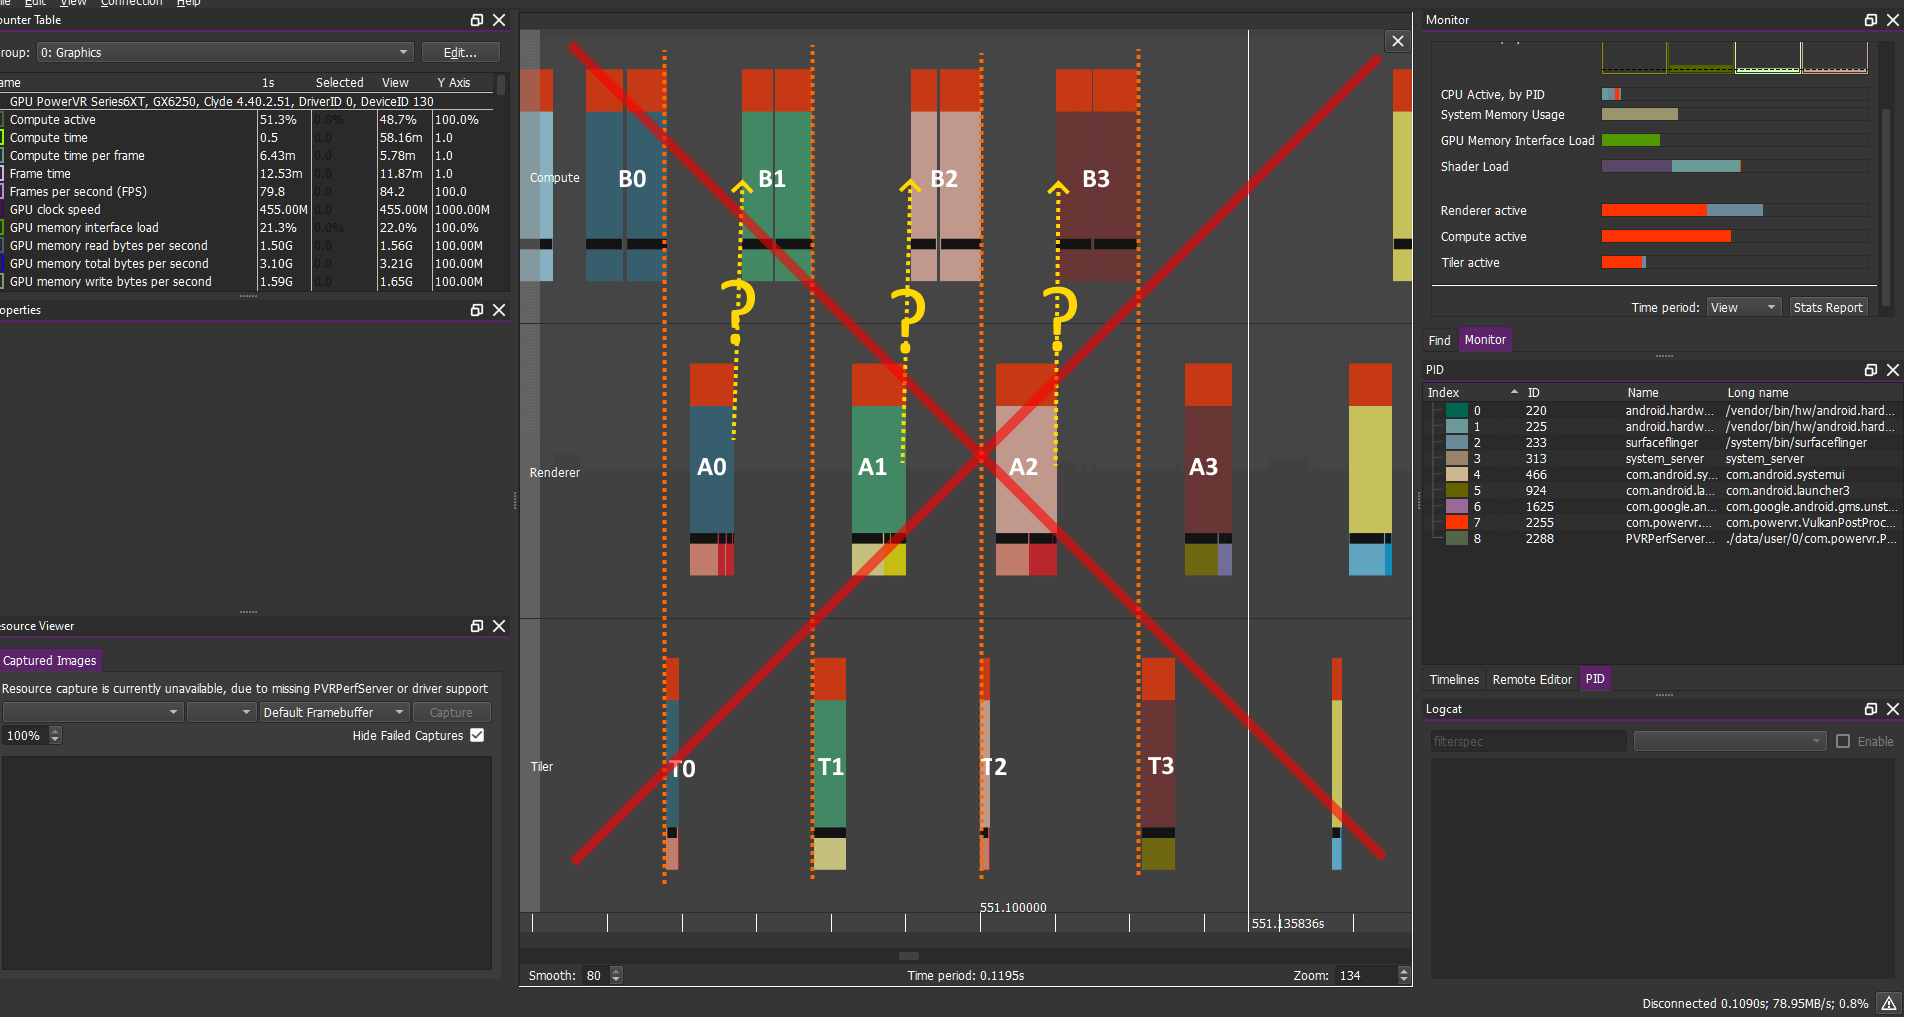Select the Frame time counter row
Image resolution: width=1920 pixels, height=1027 pixels.
pos(247,174)
